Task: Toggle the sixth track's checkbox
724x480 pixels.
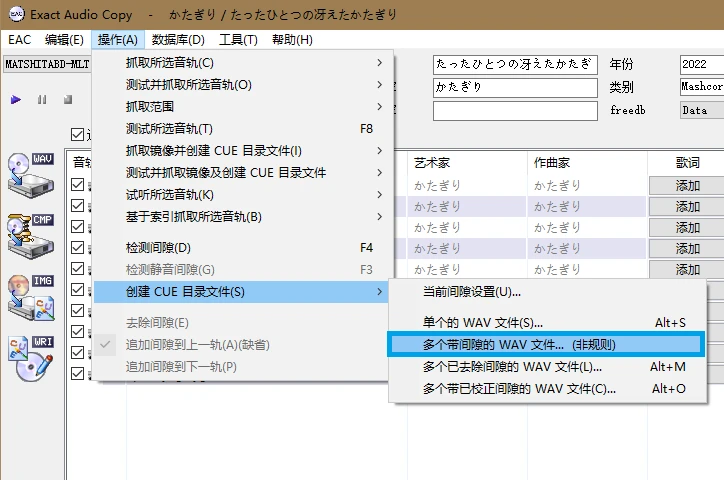Action: pyautogui.click(x=78, y=289)
